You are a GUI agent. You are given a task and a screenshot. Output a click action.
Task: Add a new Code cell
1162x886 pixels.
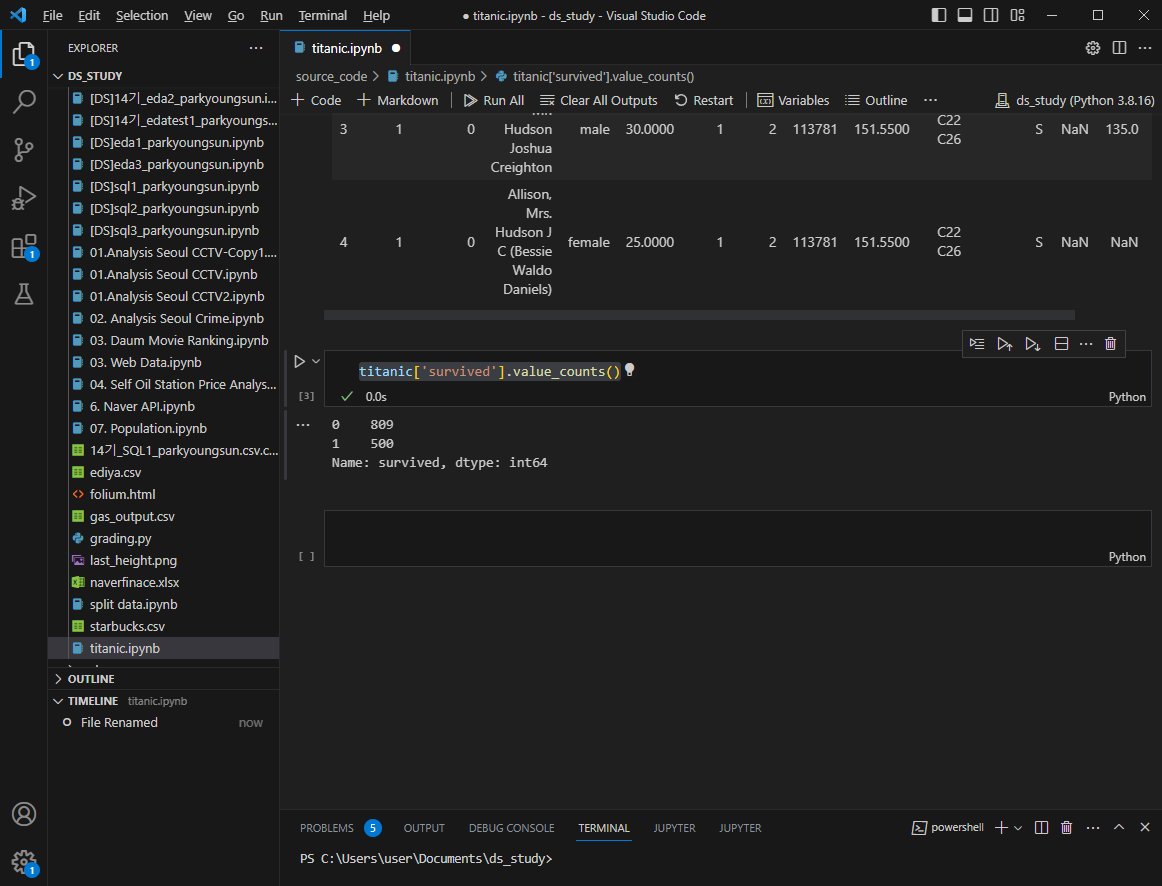tap(316, 100)
